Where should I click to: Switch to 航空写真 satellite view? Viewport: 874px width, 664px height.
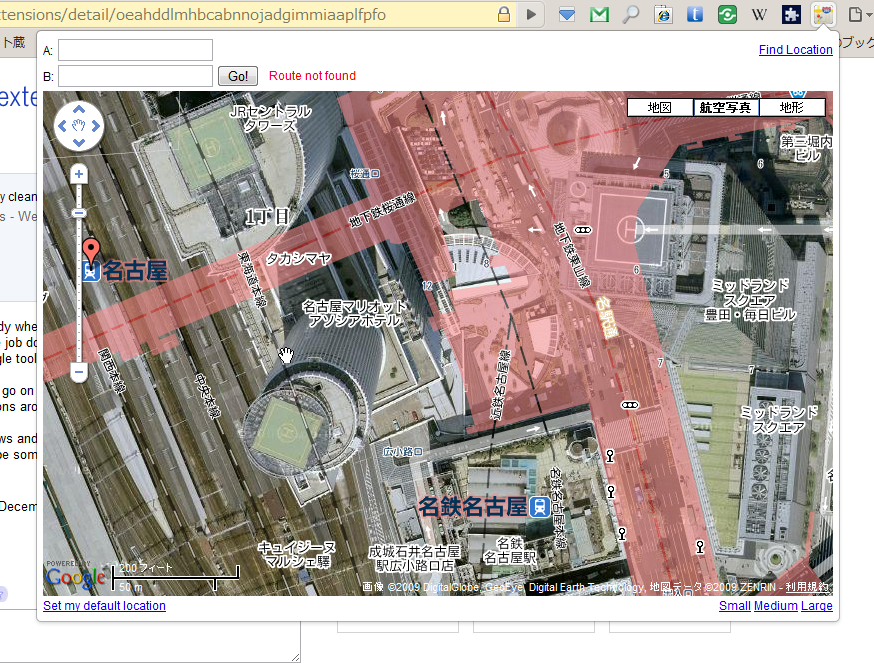(x=726, y=108)
